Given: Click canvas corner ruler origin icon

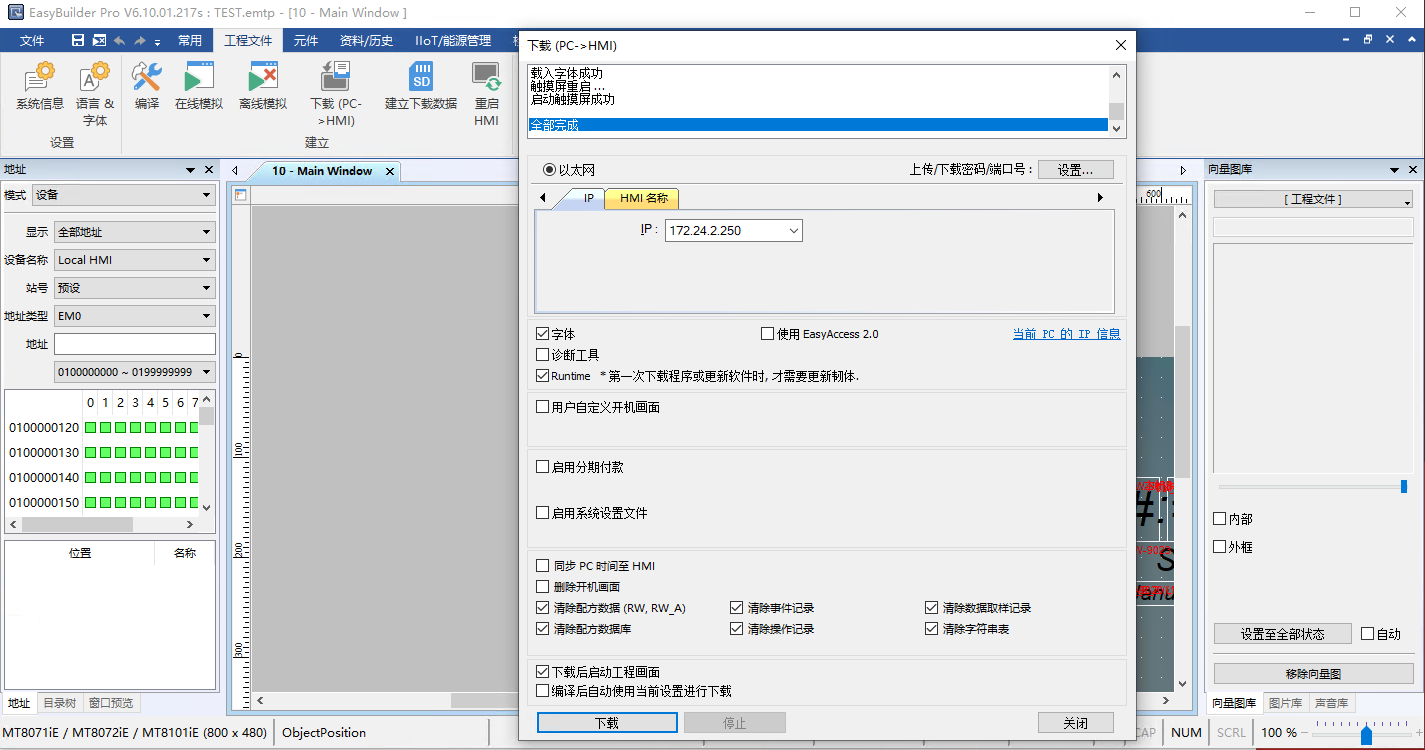Looking at the screenshot, I should [241, 195].
